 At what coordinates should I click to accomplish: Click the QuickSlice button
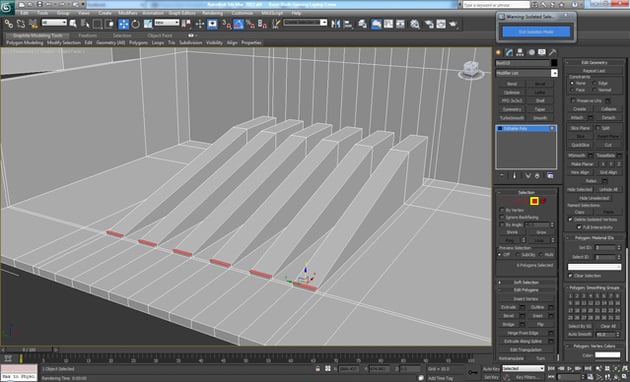click(x=580, y=145)
